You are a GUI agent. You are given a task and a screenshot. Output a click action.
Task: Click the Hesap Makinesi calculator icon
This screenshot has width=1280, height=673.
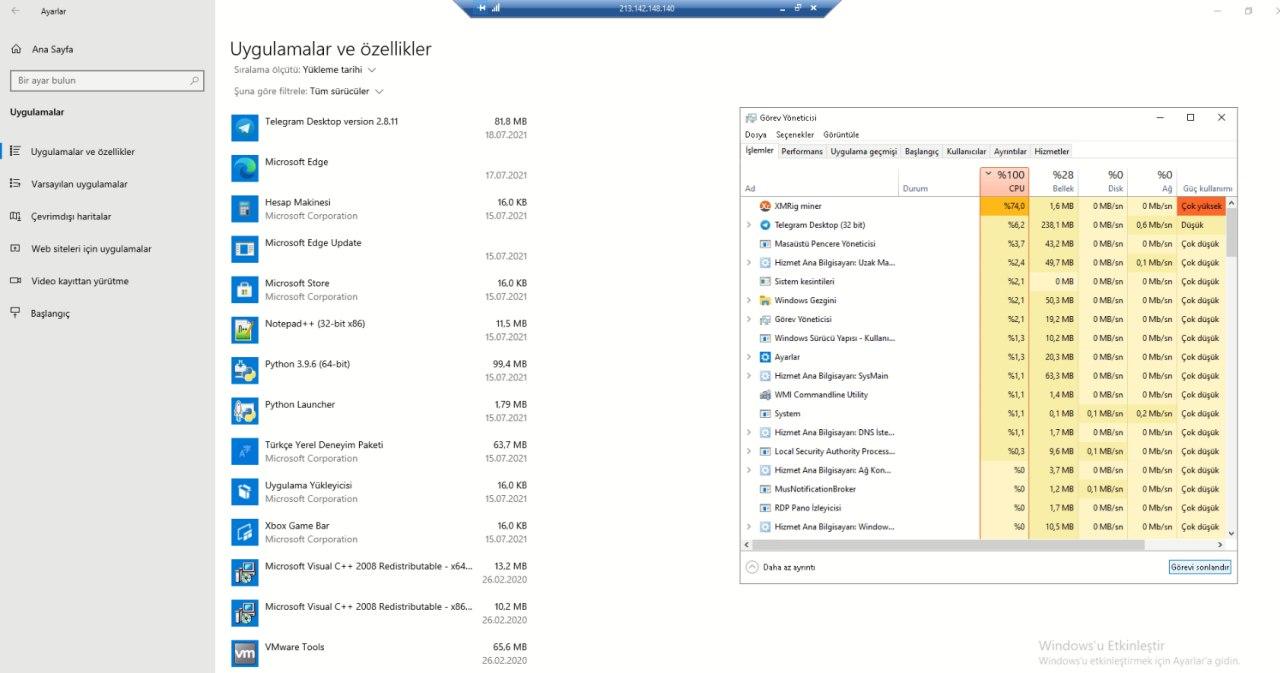pyautogui.click(x=245, y=209)
